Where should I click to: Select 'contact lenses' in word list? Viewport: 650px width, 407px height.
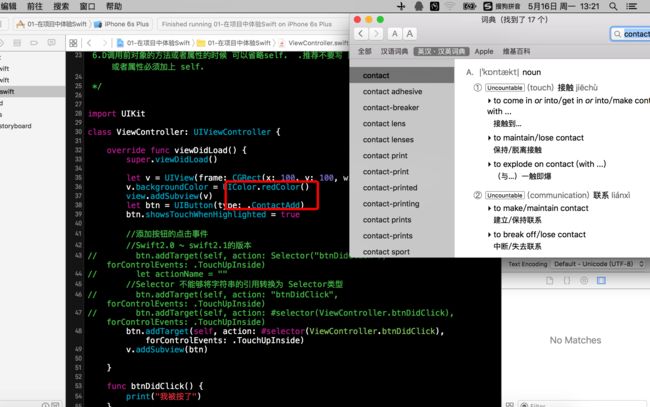(402, 140)
